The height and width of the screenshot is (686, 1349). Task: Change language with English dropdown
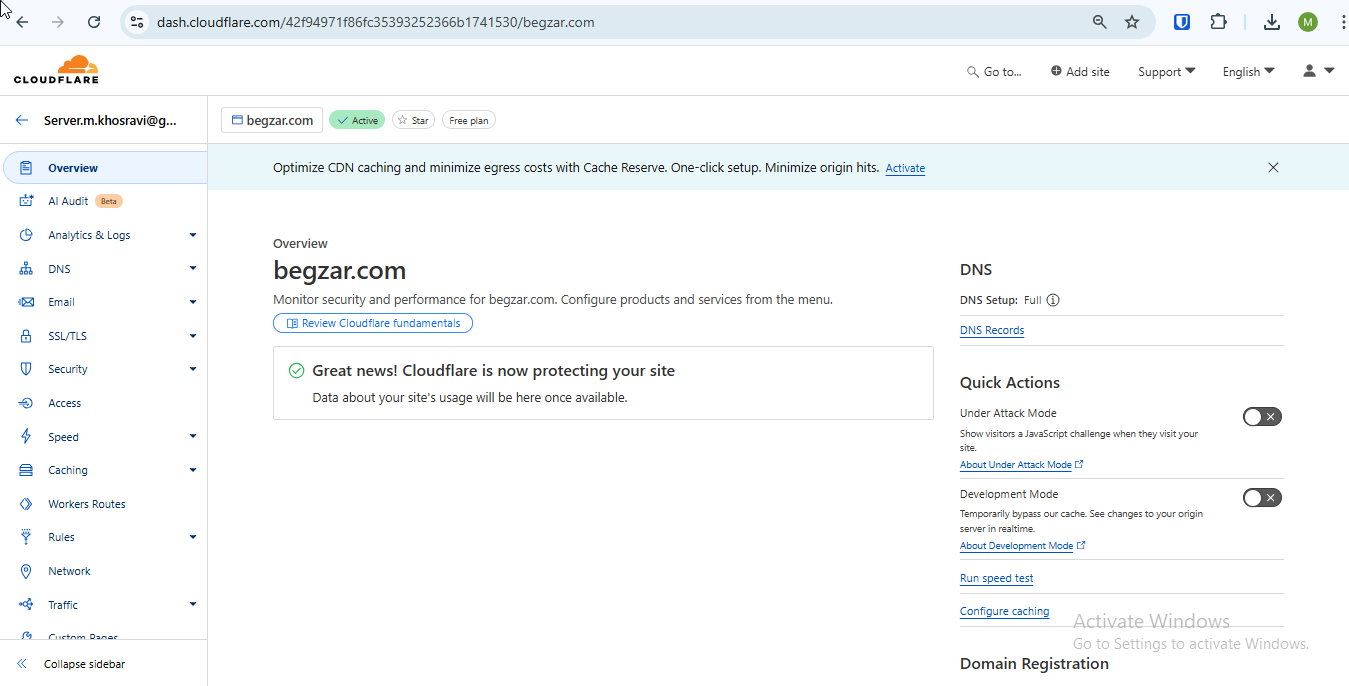1248,72
